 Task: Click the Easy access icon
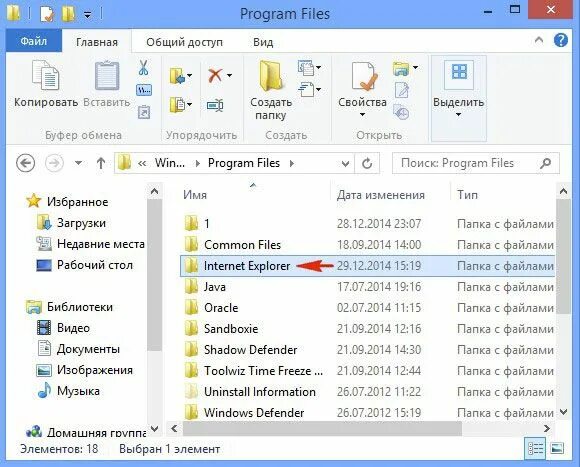coord(306,89)
